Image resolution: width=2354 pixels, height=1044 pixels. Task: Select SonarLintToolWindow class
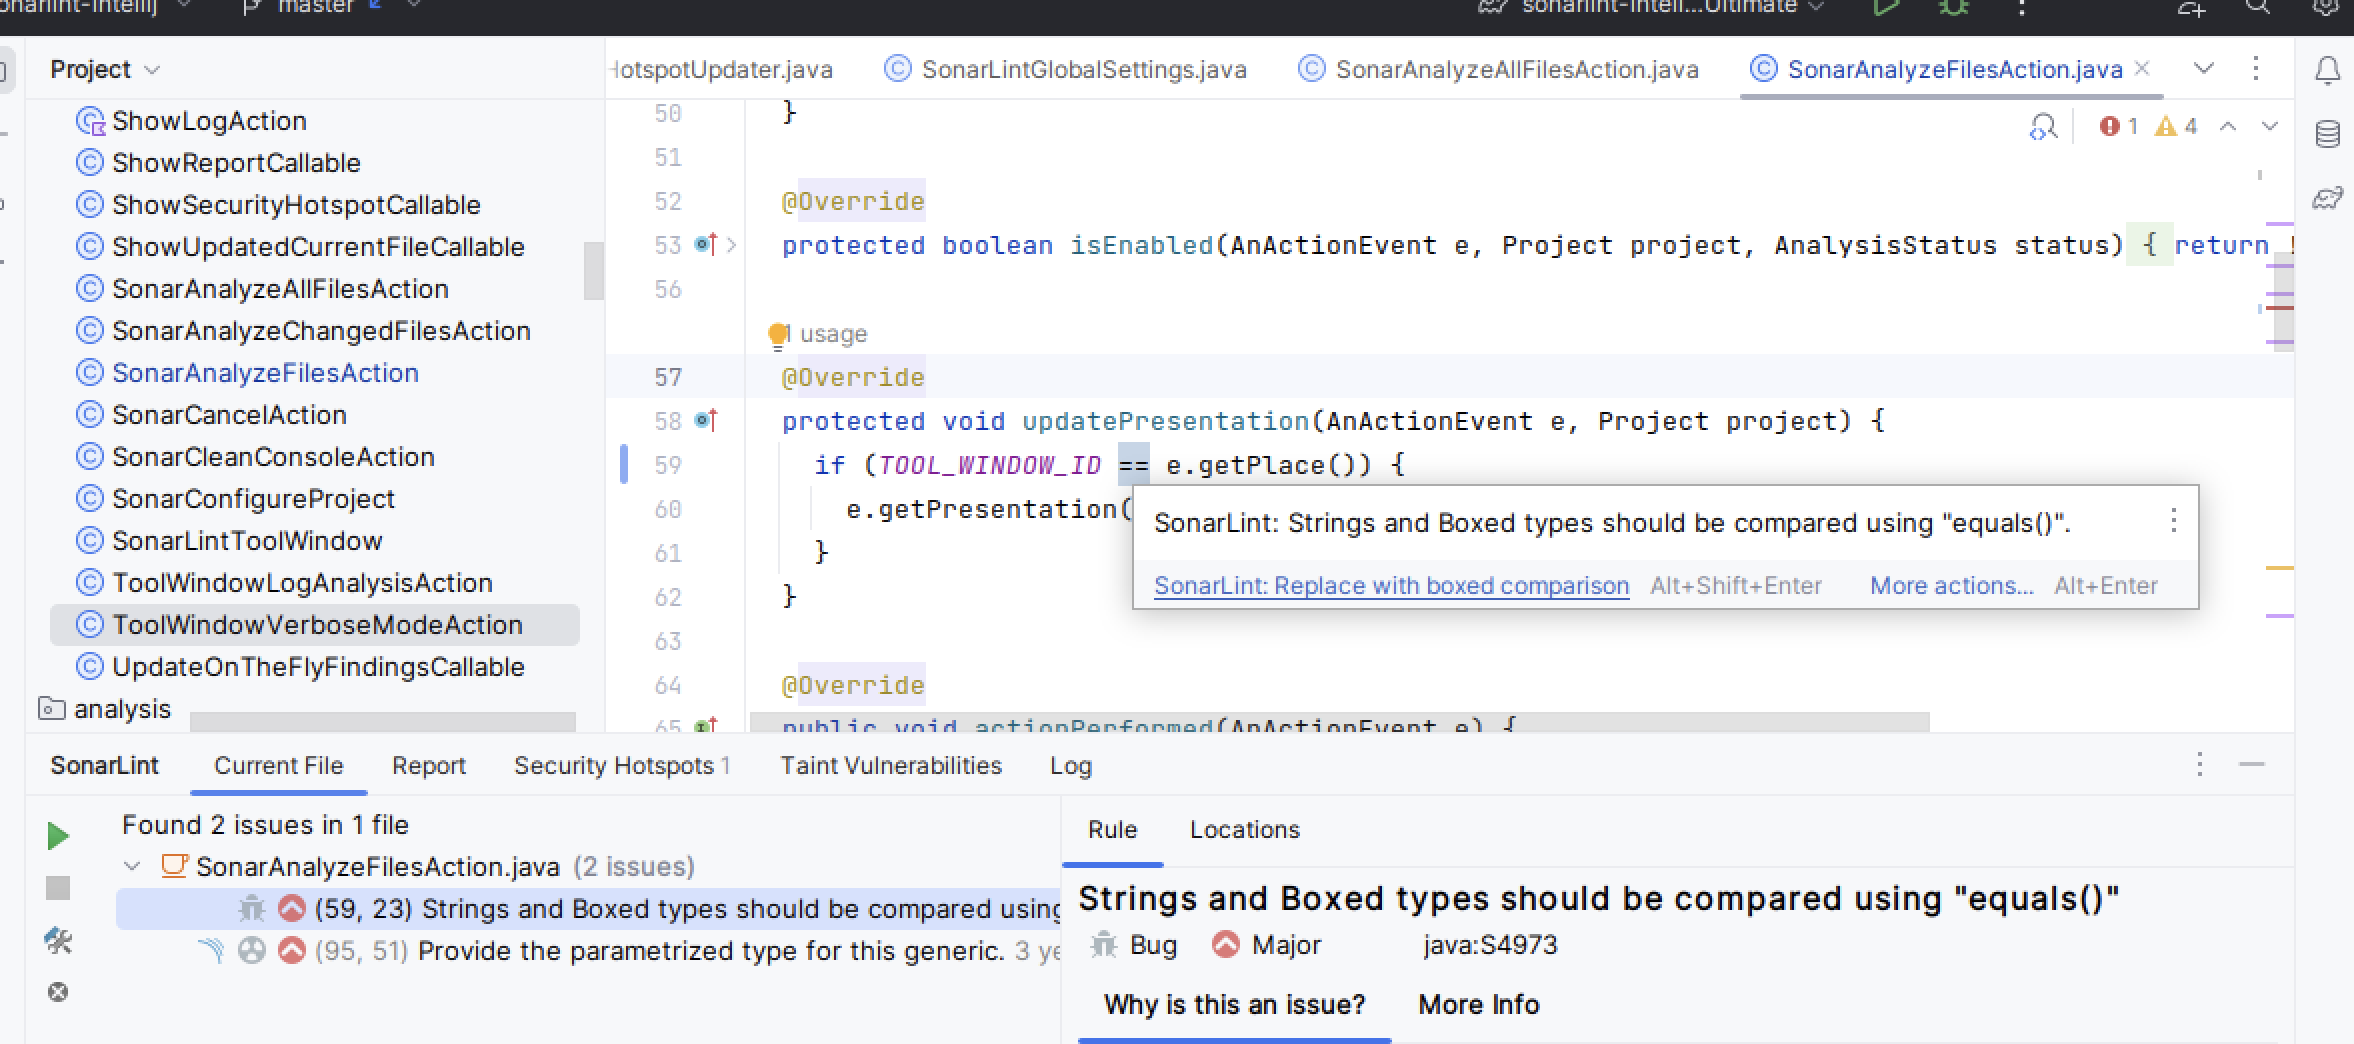[x=246, y=541]
